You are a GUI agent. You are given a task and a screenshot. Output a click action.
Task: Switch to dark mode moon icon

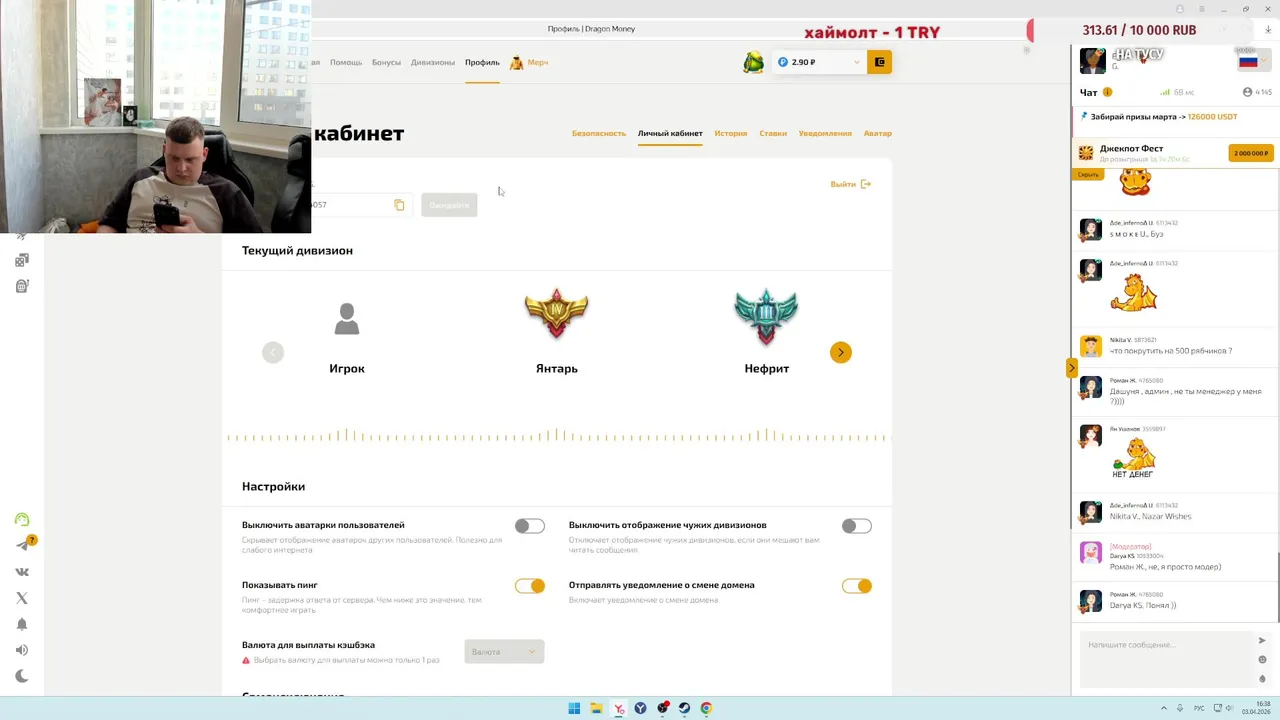point(22,676)
